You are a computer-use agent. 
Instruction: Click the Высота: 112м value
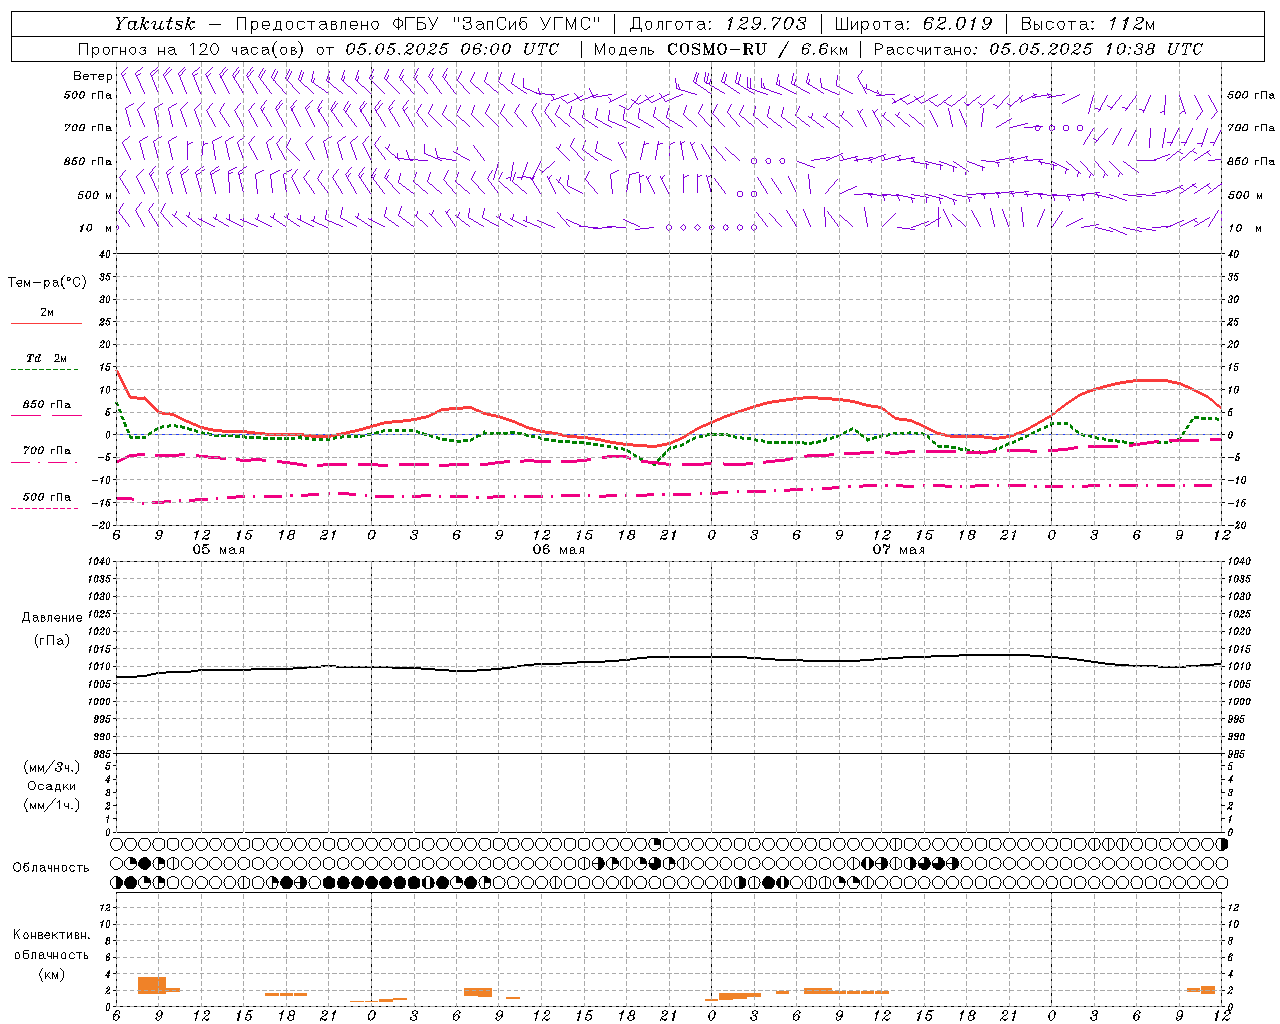[1087, 24]
